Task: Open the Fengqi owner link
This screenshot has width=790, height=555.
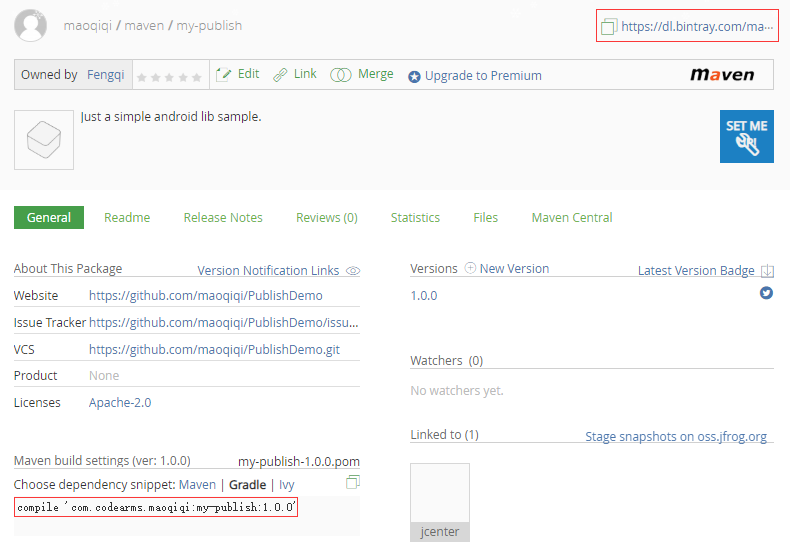Action: point(106,75)
